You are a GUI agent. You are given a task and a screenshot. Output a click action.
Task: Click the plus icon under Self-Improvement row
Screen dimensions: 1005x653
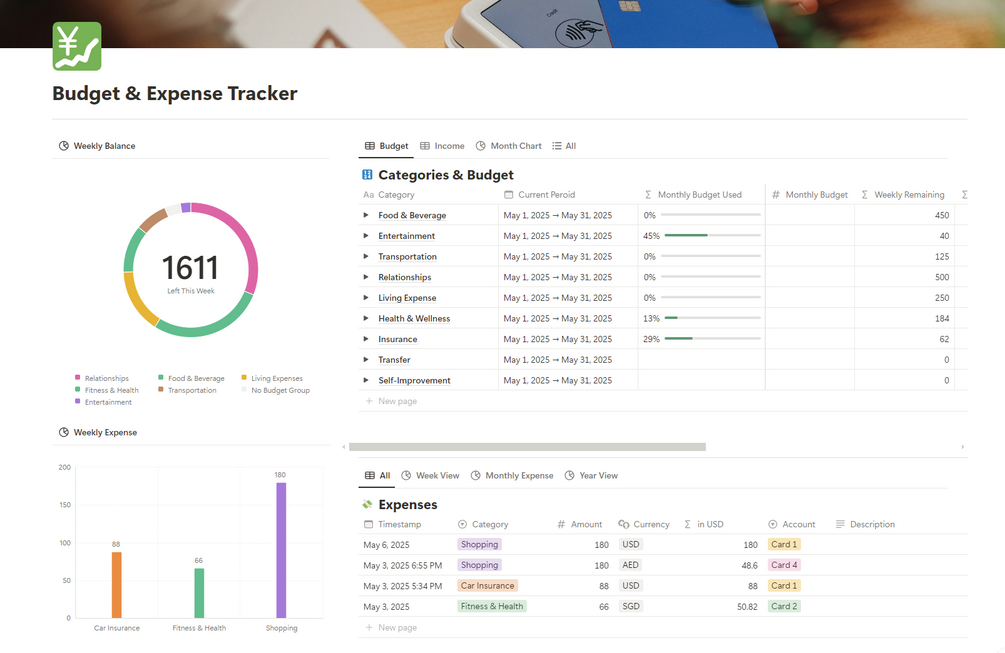point(369,401)
